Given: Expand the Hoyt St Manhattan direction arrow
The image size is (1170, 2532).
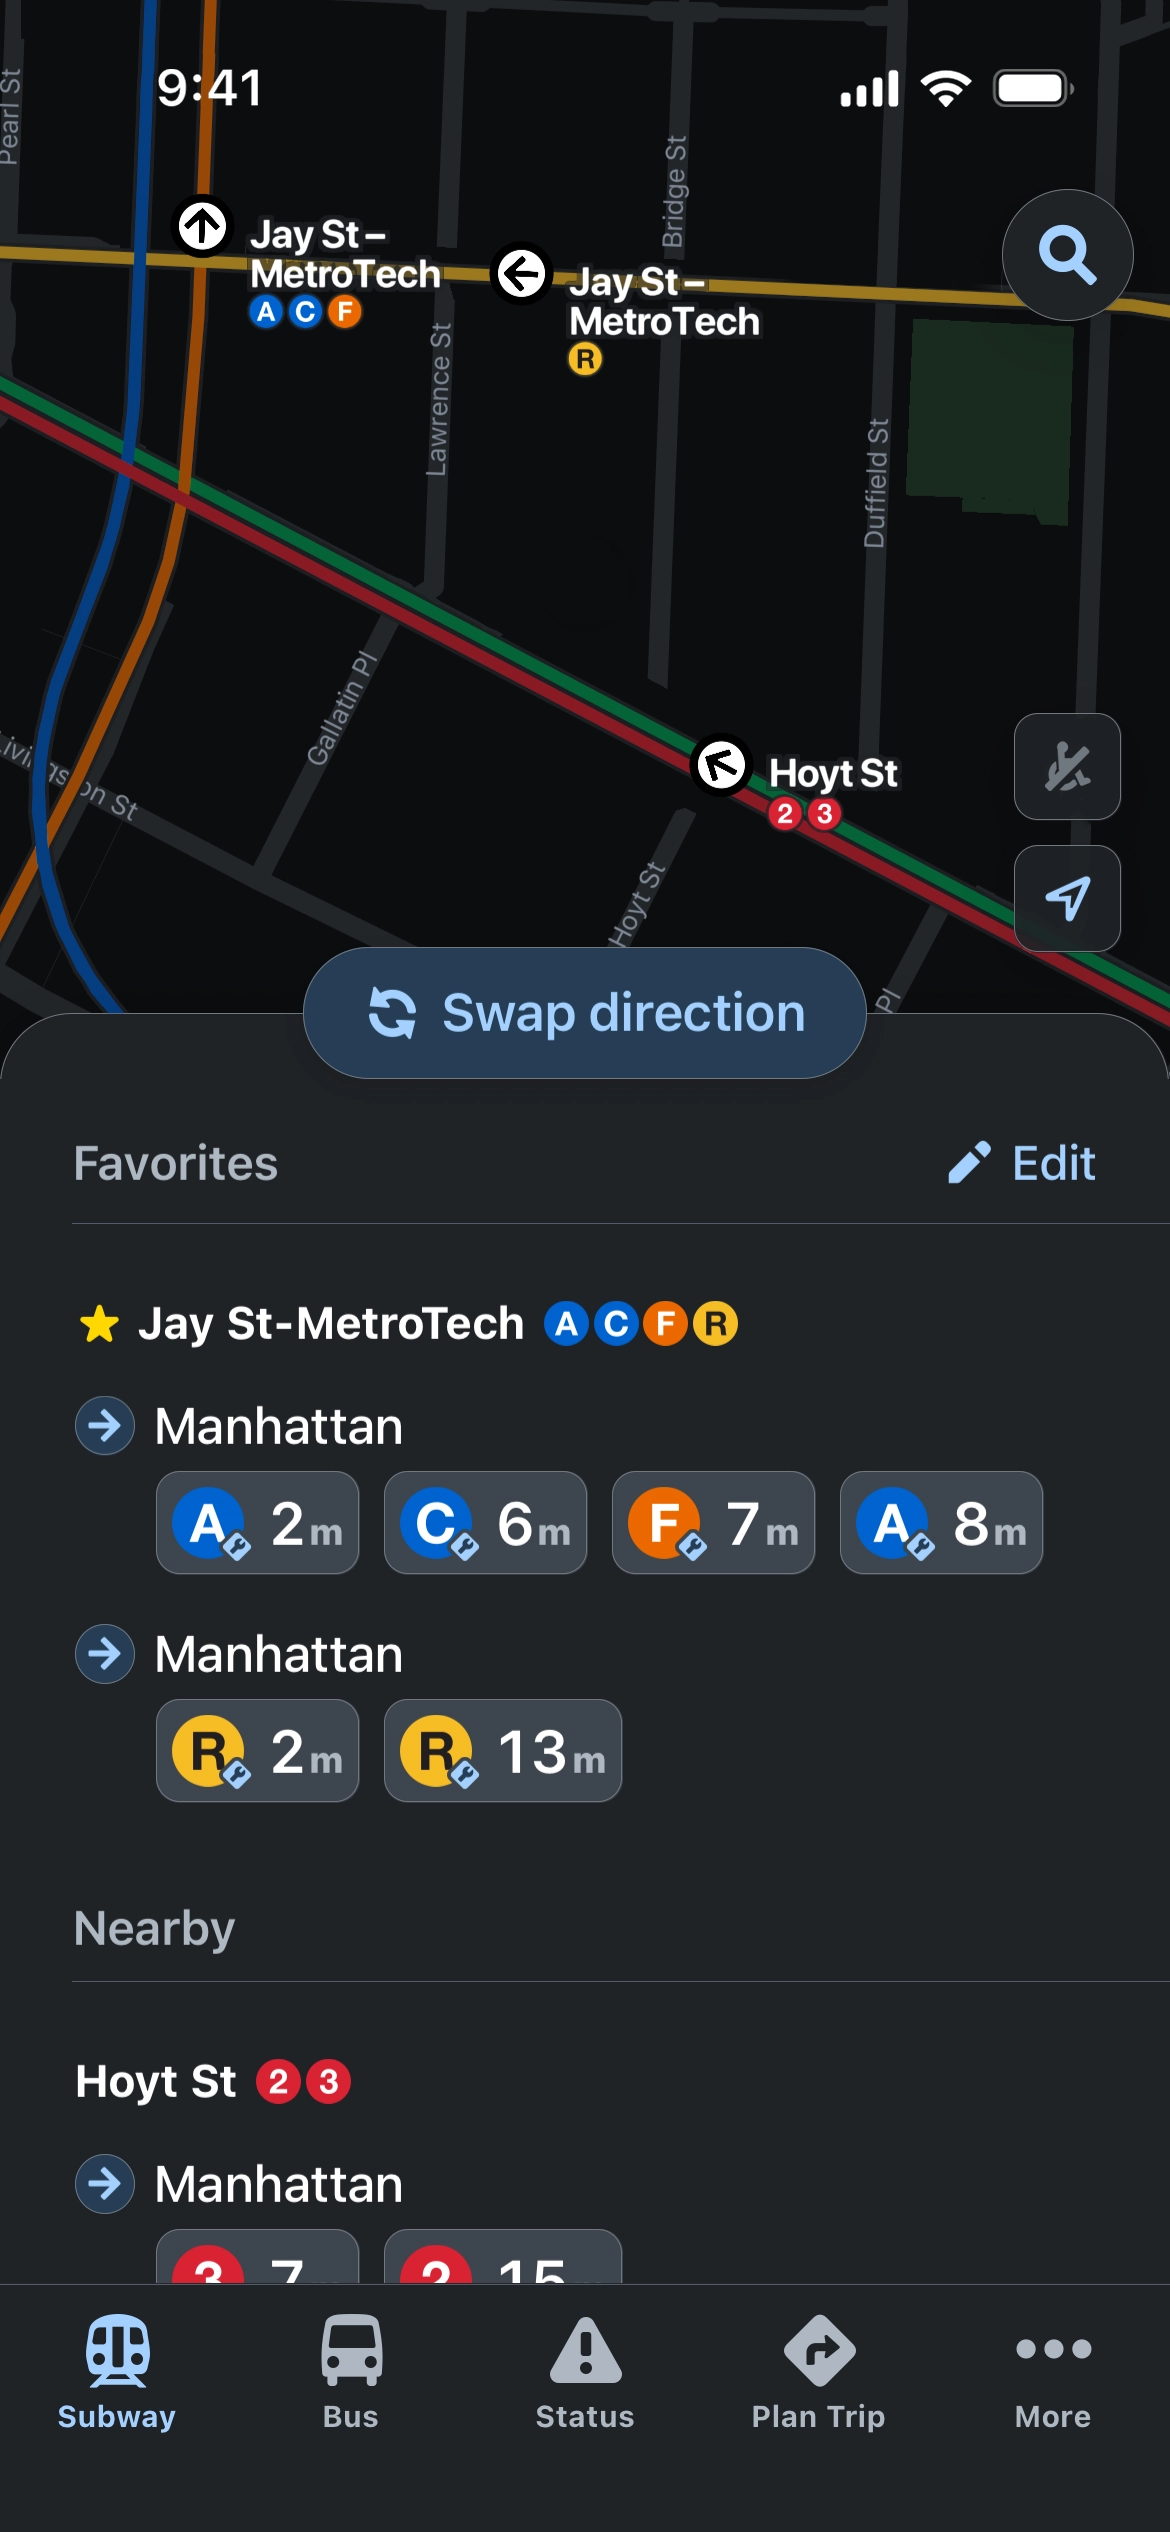Looking at the screenshot, I should 105,2184.
